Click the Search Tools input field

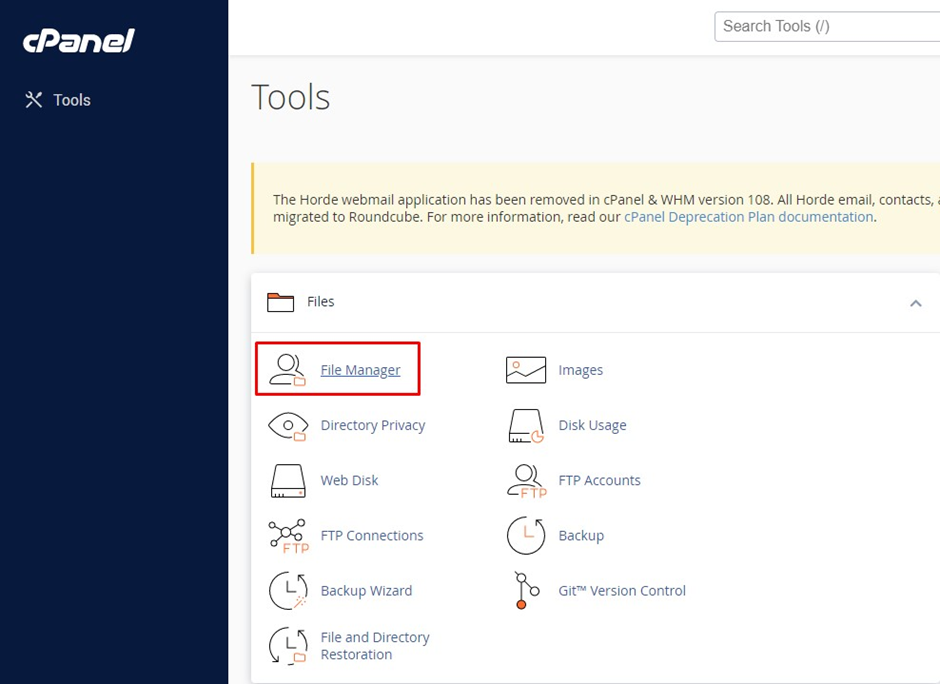[827, 26]
